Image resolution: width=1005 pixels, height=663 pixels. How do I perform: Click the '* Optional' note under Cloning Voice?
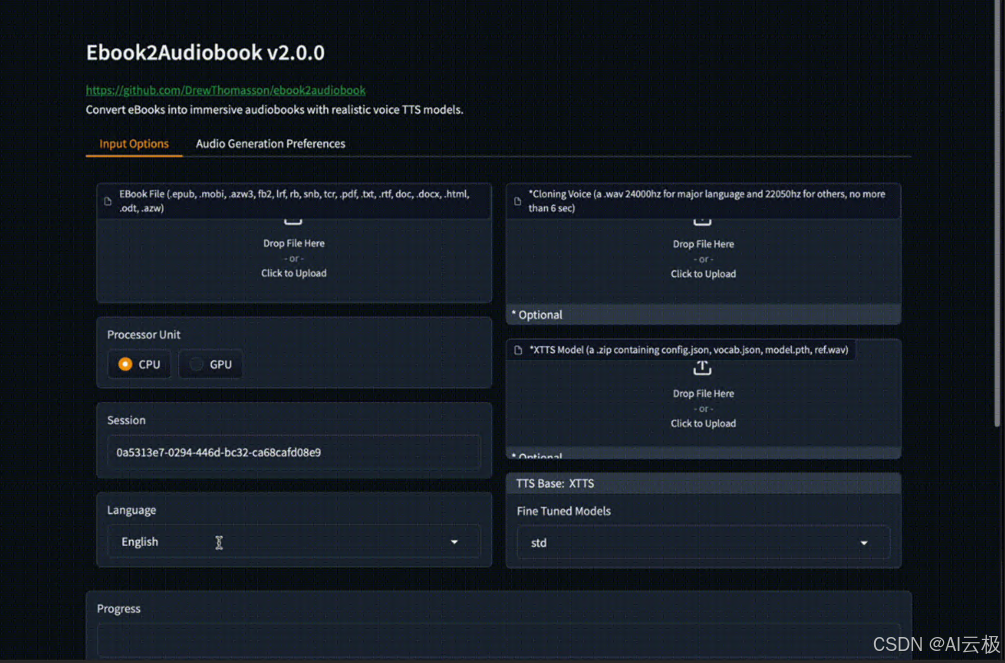point(537,315)
